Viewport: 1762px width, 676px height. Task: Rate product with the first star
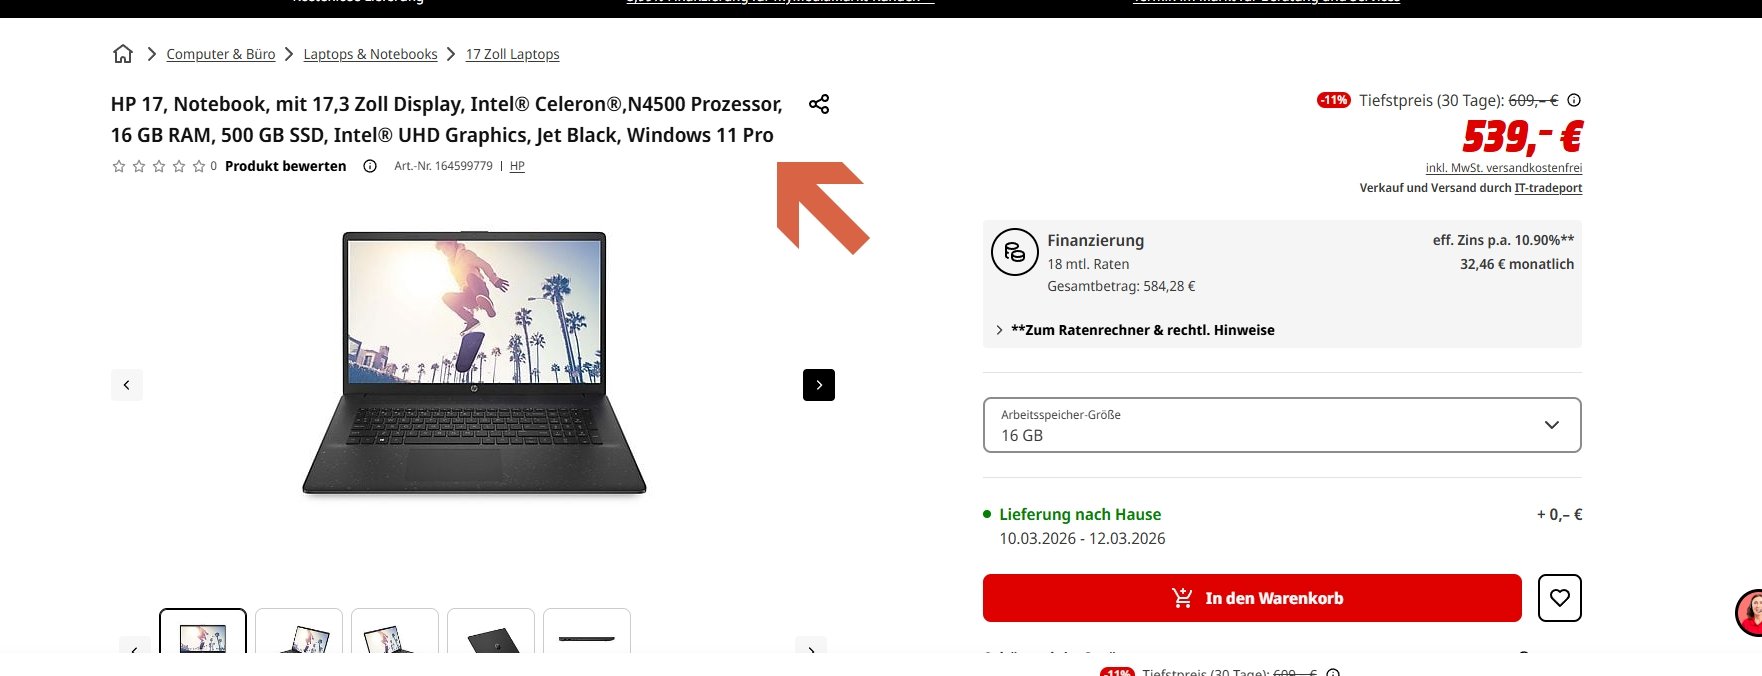coord(119,166)
